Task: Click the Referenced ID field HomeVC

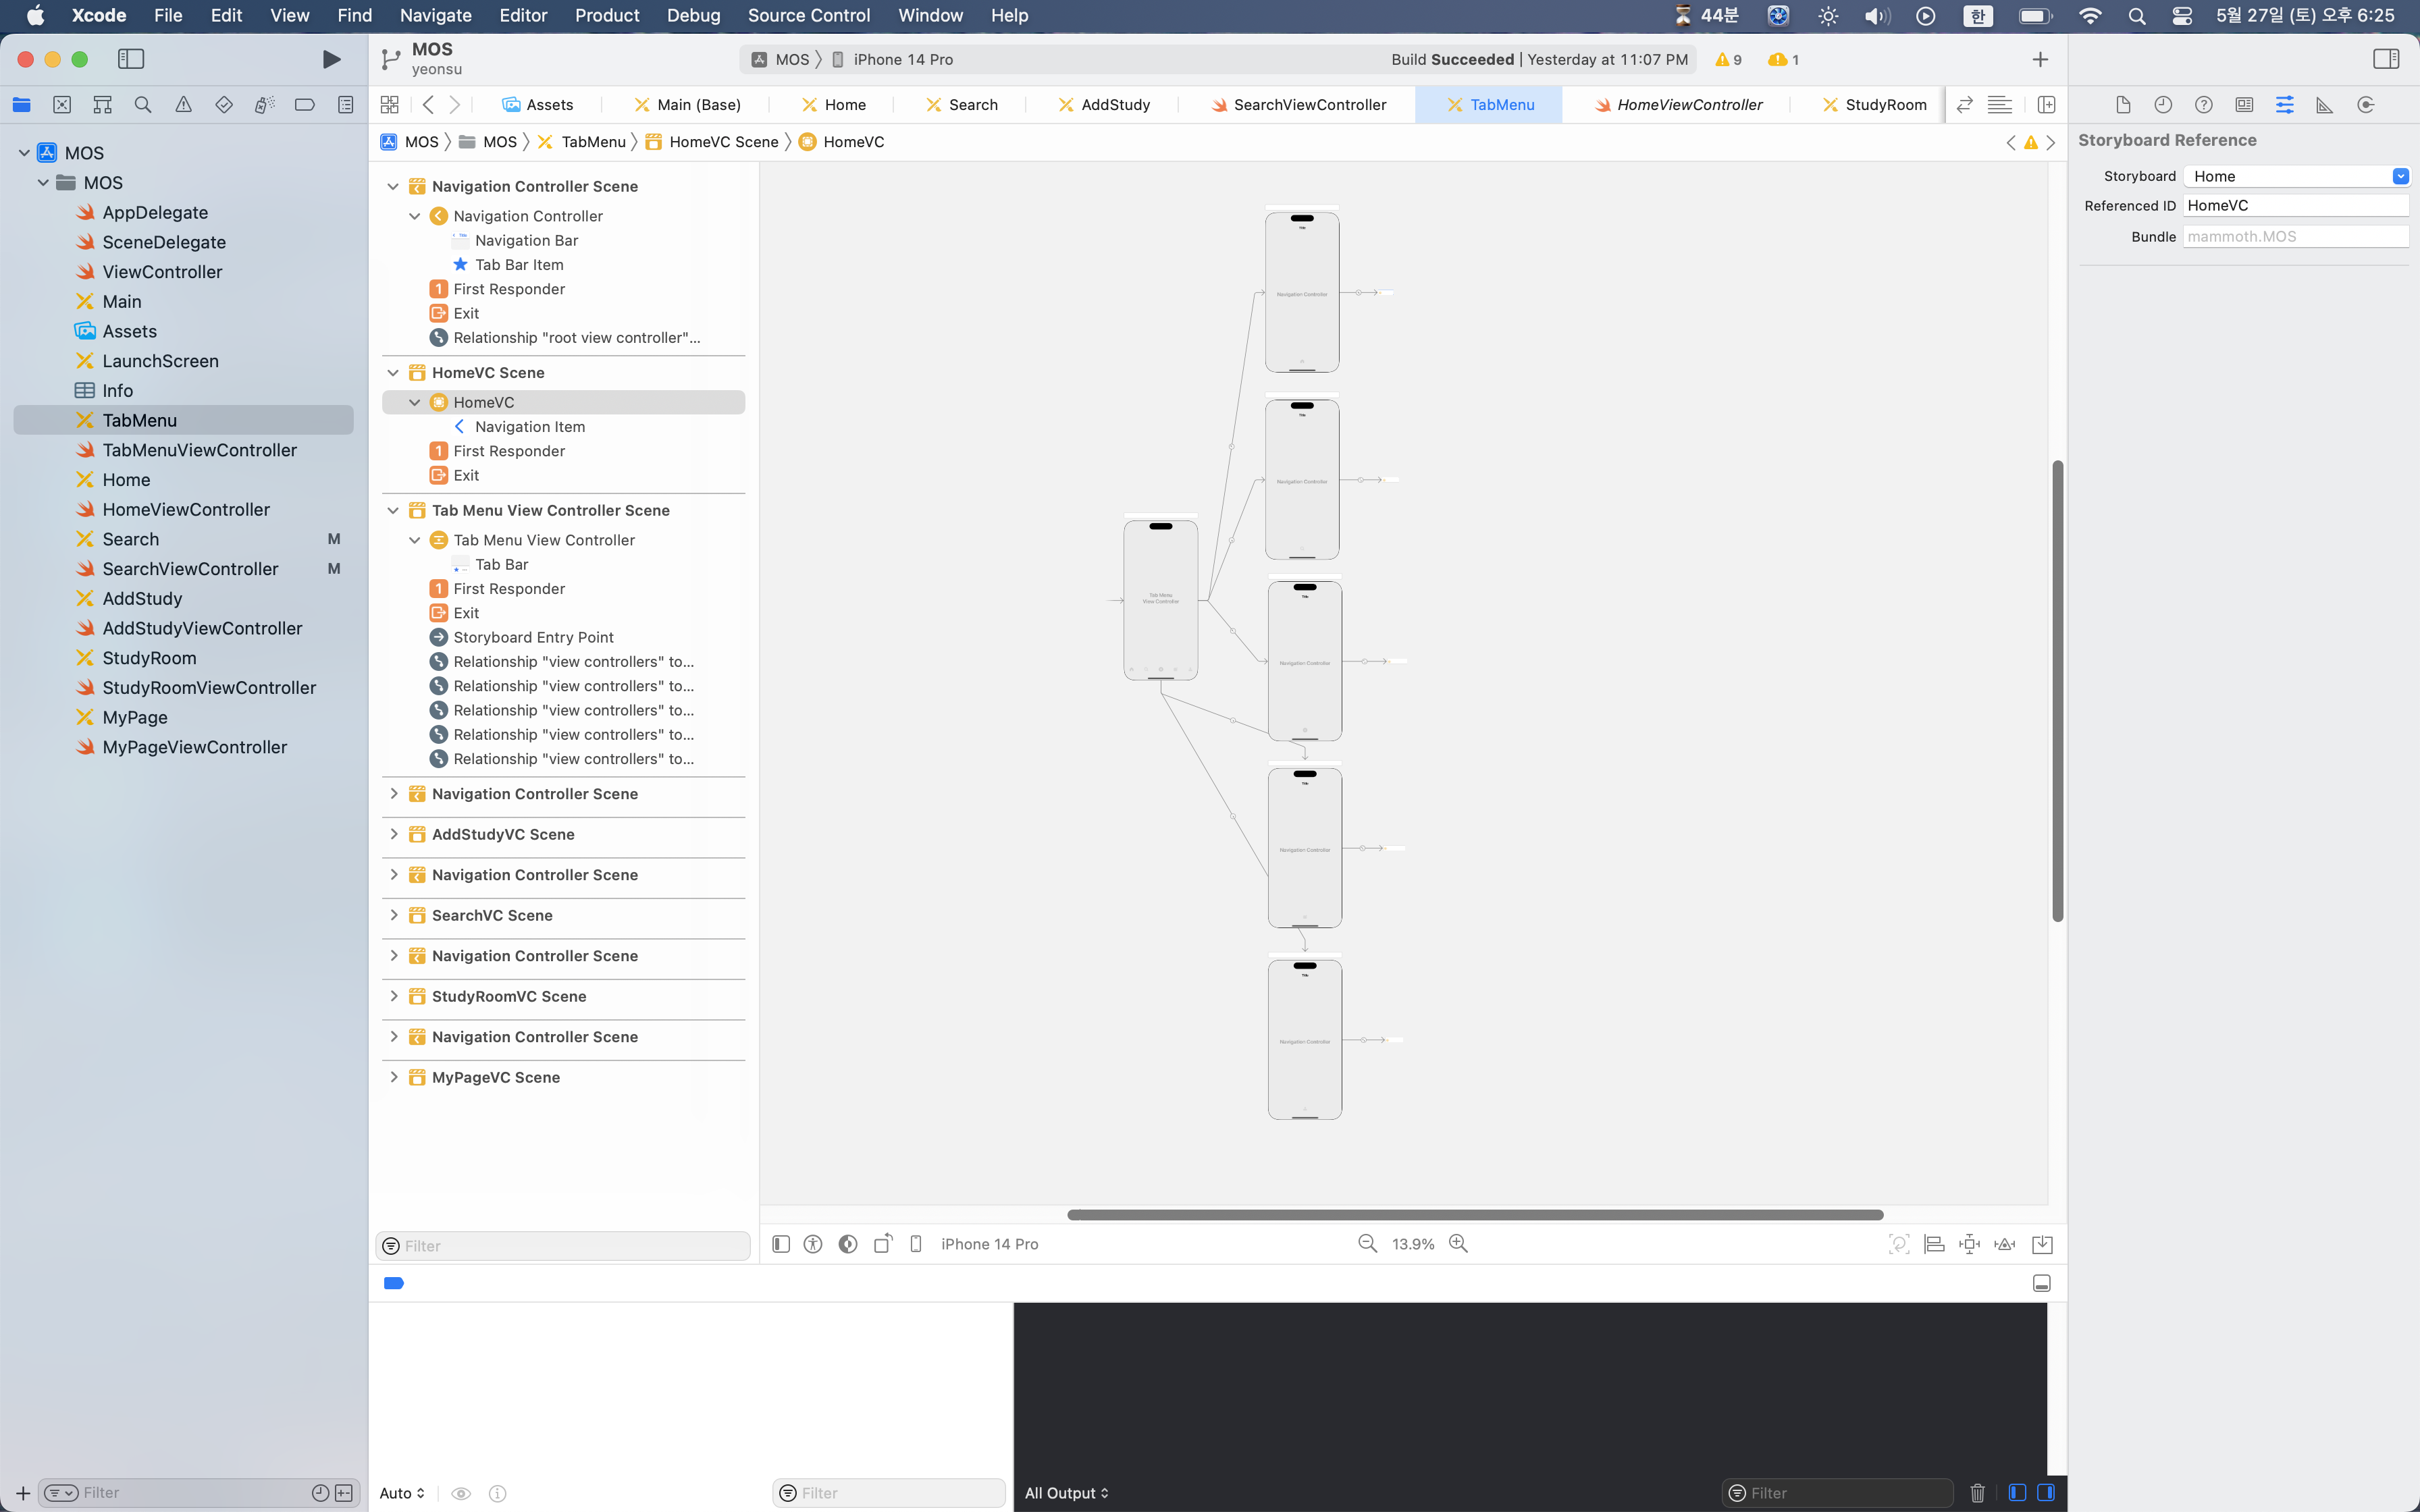Action: point(2296,206)
